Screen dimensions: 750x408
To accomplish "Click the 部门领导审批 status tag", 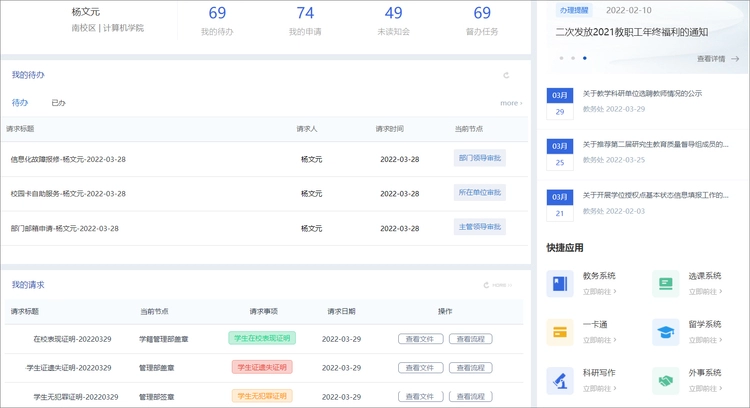I will [480, 158].
